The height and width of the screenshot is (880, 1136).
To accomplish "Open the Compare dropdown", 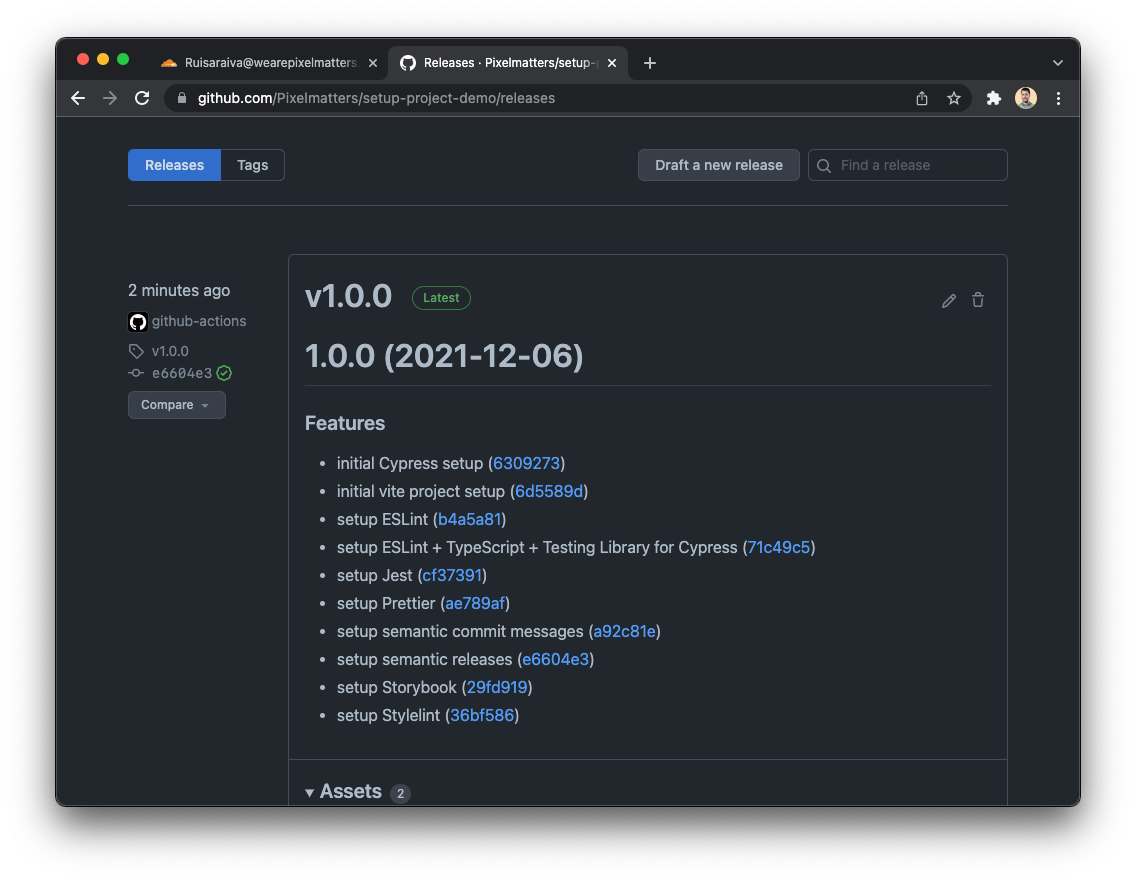I will 177,405.
